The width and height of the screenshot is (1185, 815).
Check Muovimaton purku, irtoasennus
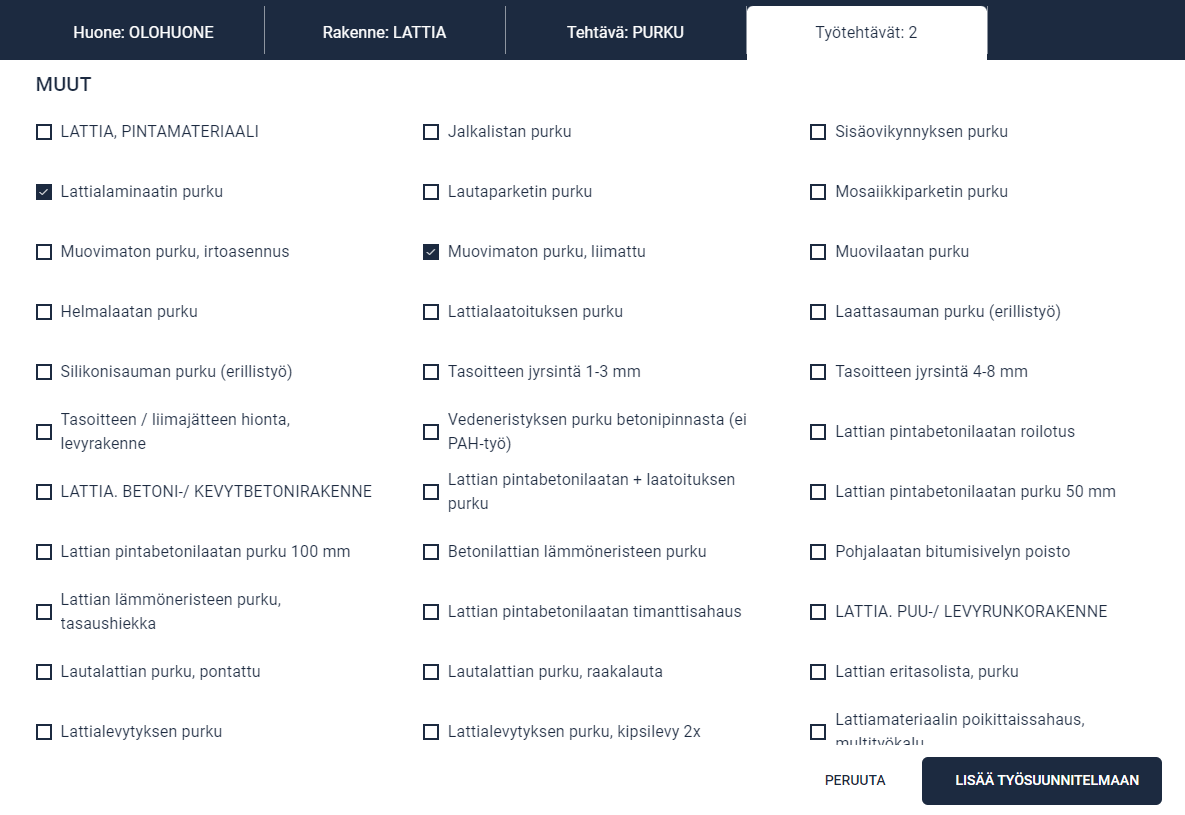point(44,252)
